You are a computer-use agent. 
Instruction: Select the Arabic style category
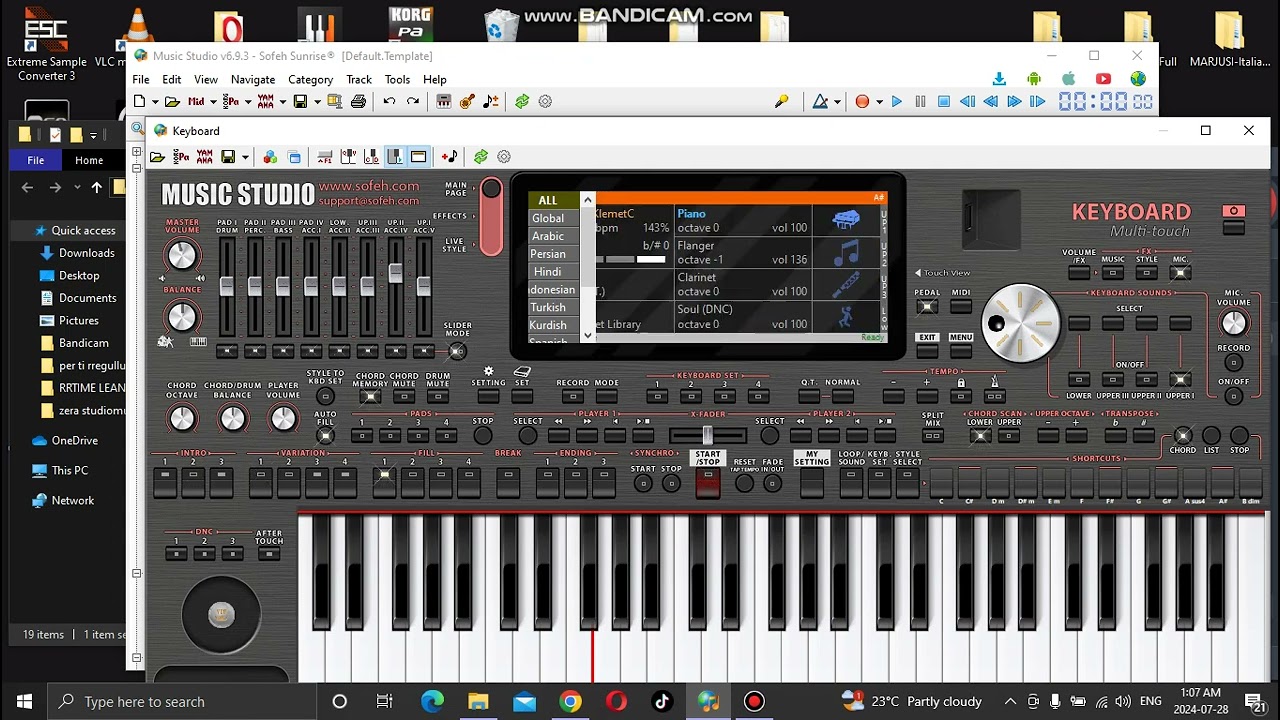548,236
